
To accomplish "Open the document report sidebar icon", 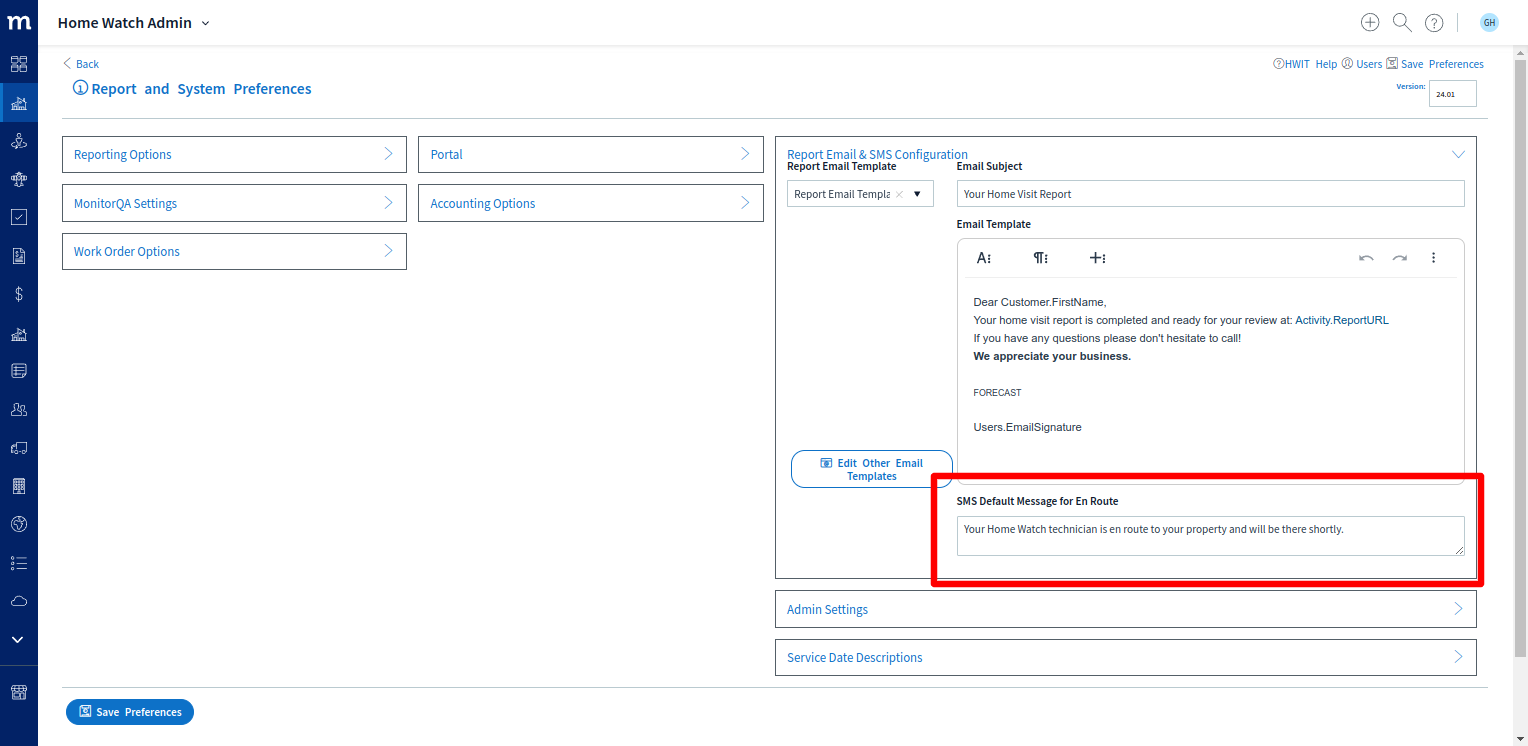I will click(19, 256).
